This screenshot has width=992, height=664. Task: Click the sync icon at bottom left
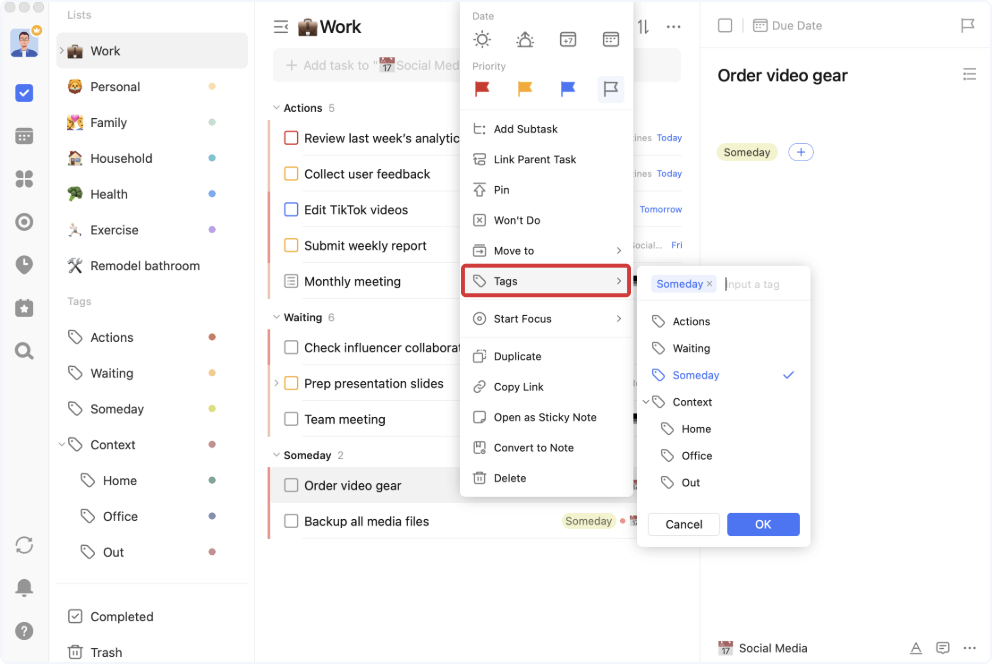tap(26, 545)
